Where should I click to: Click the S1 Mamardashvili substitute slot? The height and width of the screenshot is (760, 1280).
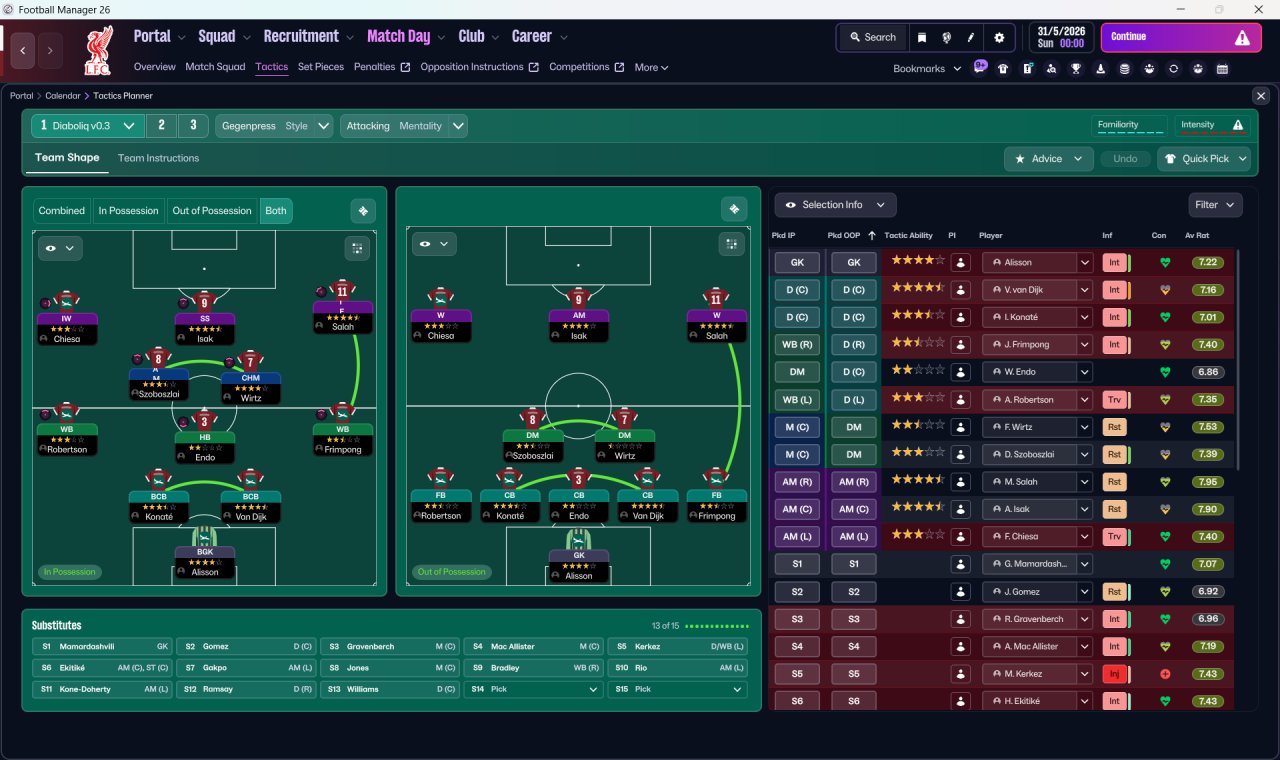coord(102,647)
